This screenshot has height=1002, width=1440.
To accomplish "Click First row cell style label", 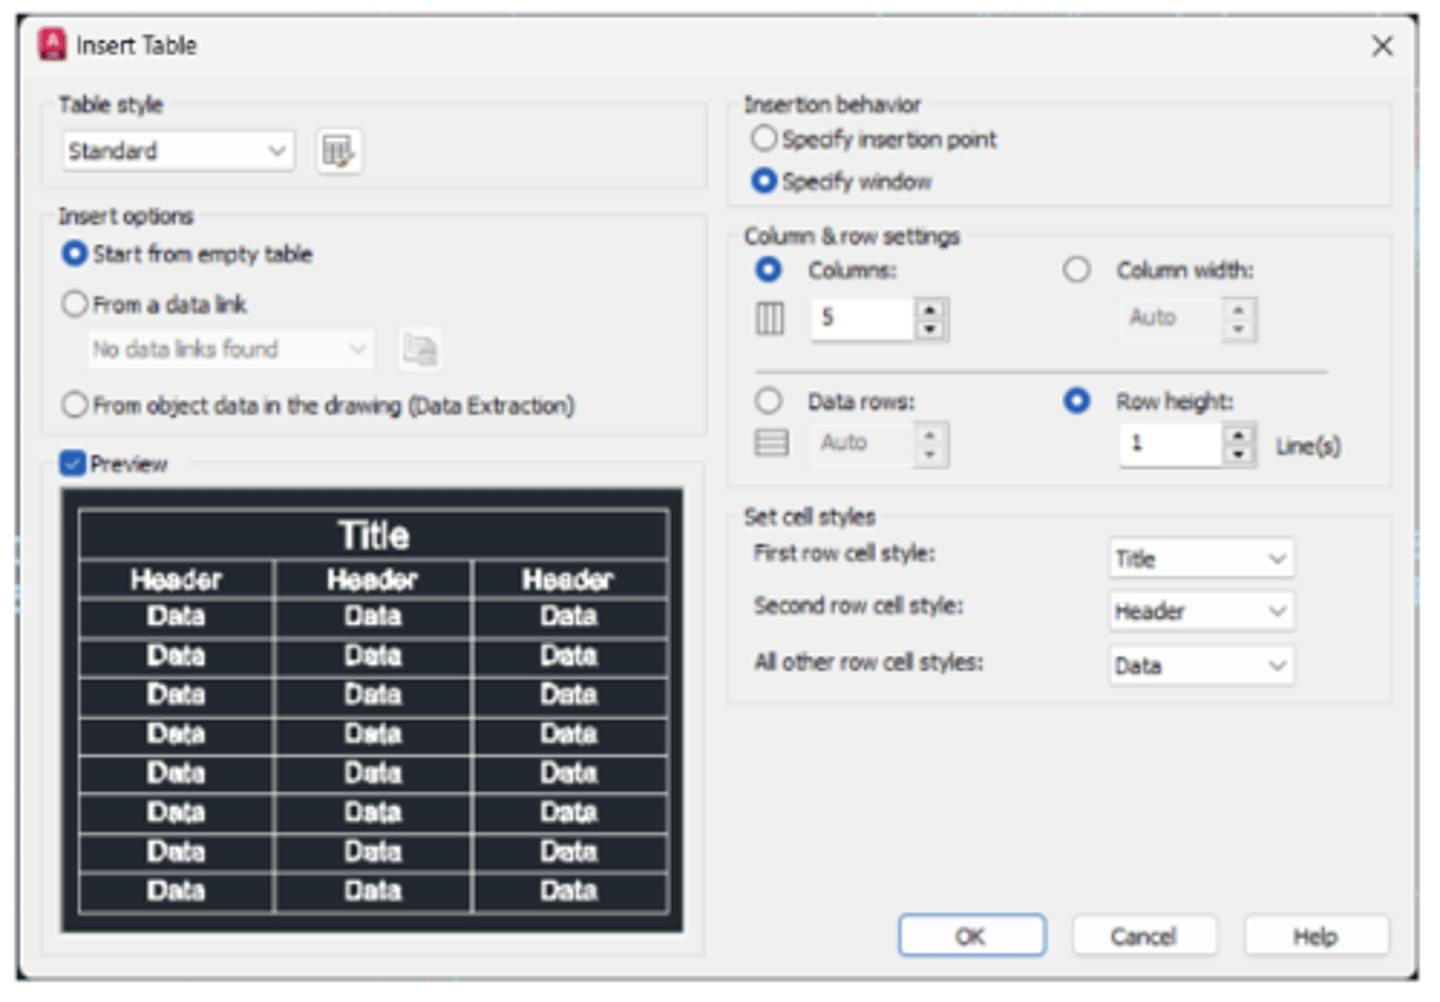I will tap(845, 553).
